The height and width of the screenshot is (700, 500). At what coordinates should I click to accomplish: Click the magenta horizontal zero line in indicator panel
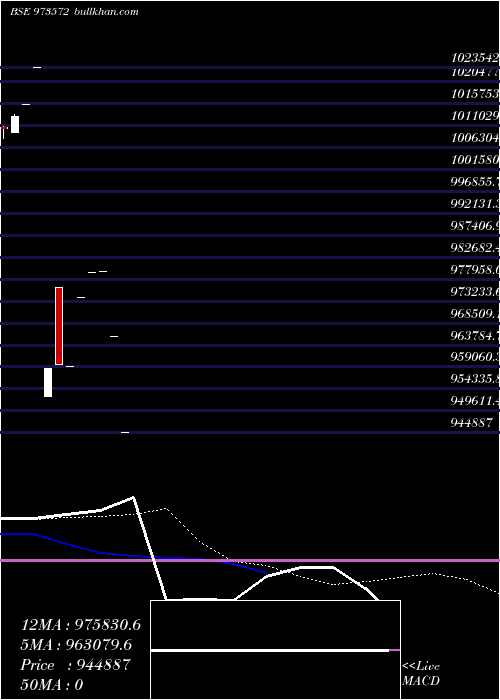tap(250, 560)
